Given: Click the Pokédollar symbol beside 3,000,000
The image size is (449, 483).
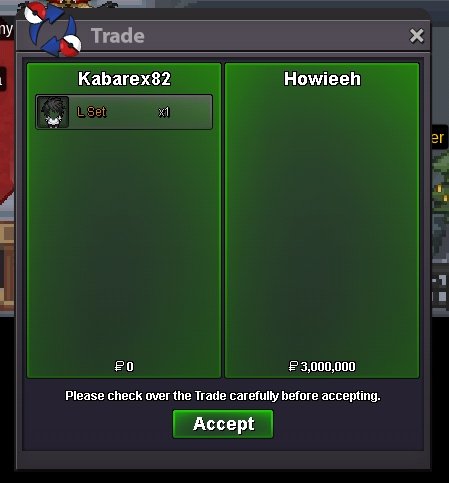Looking at the screenshot, I should click(x=293, y=366).
